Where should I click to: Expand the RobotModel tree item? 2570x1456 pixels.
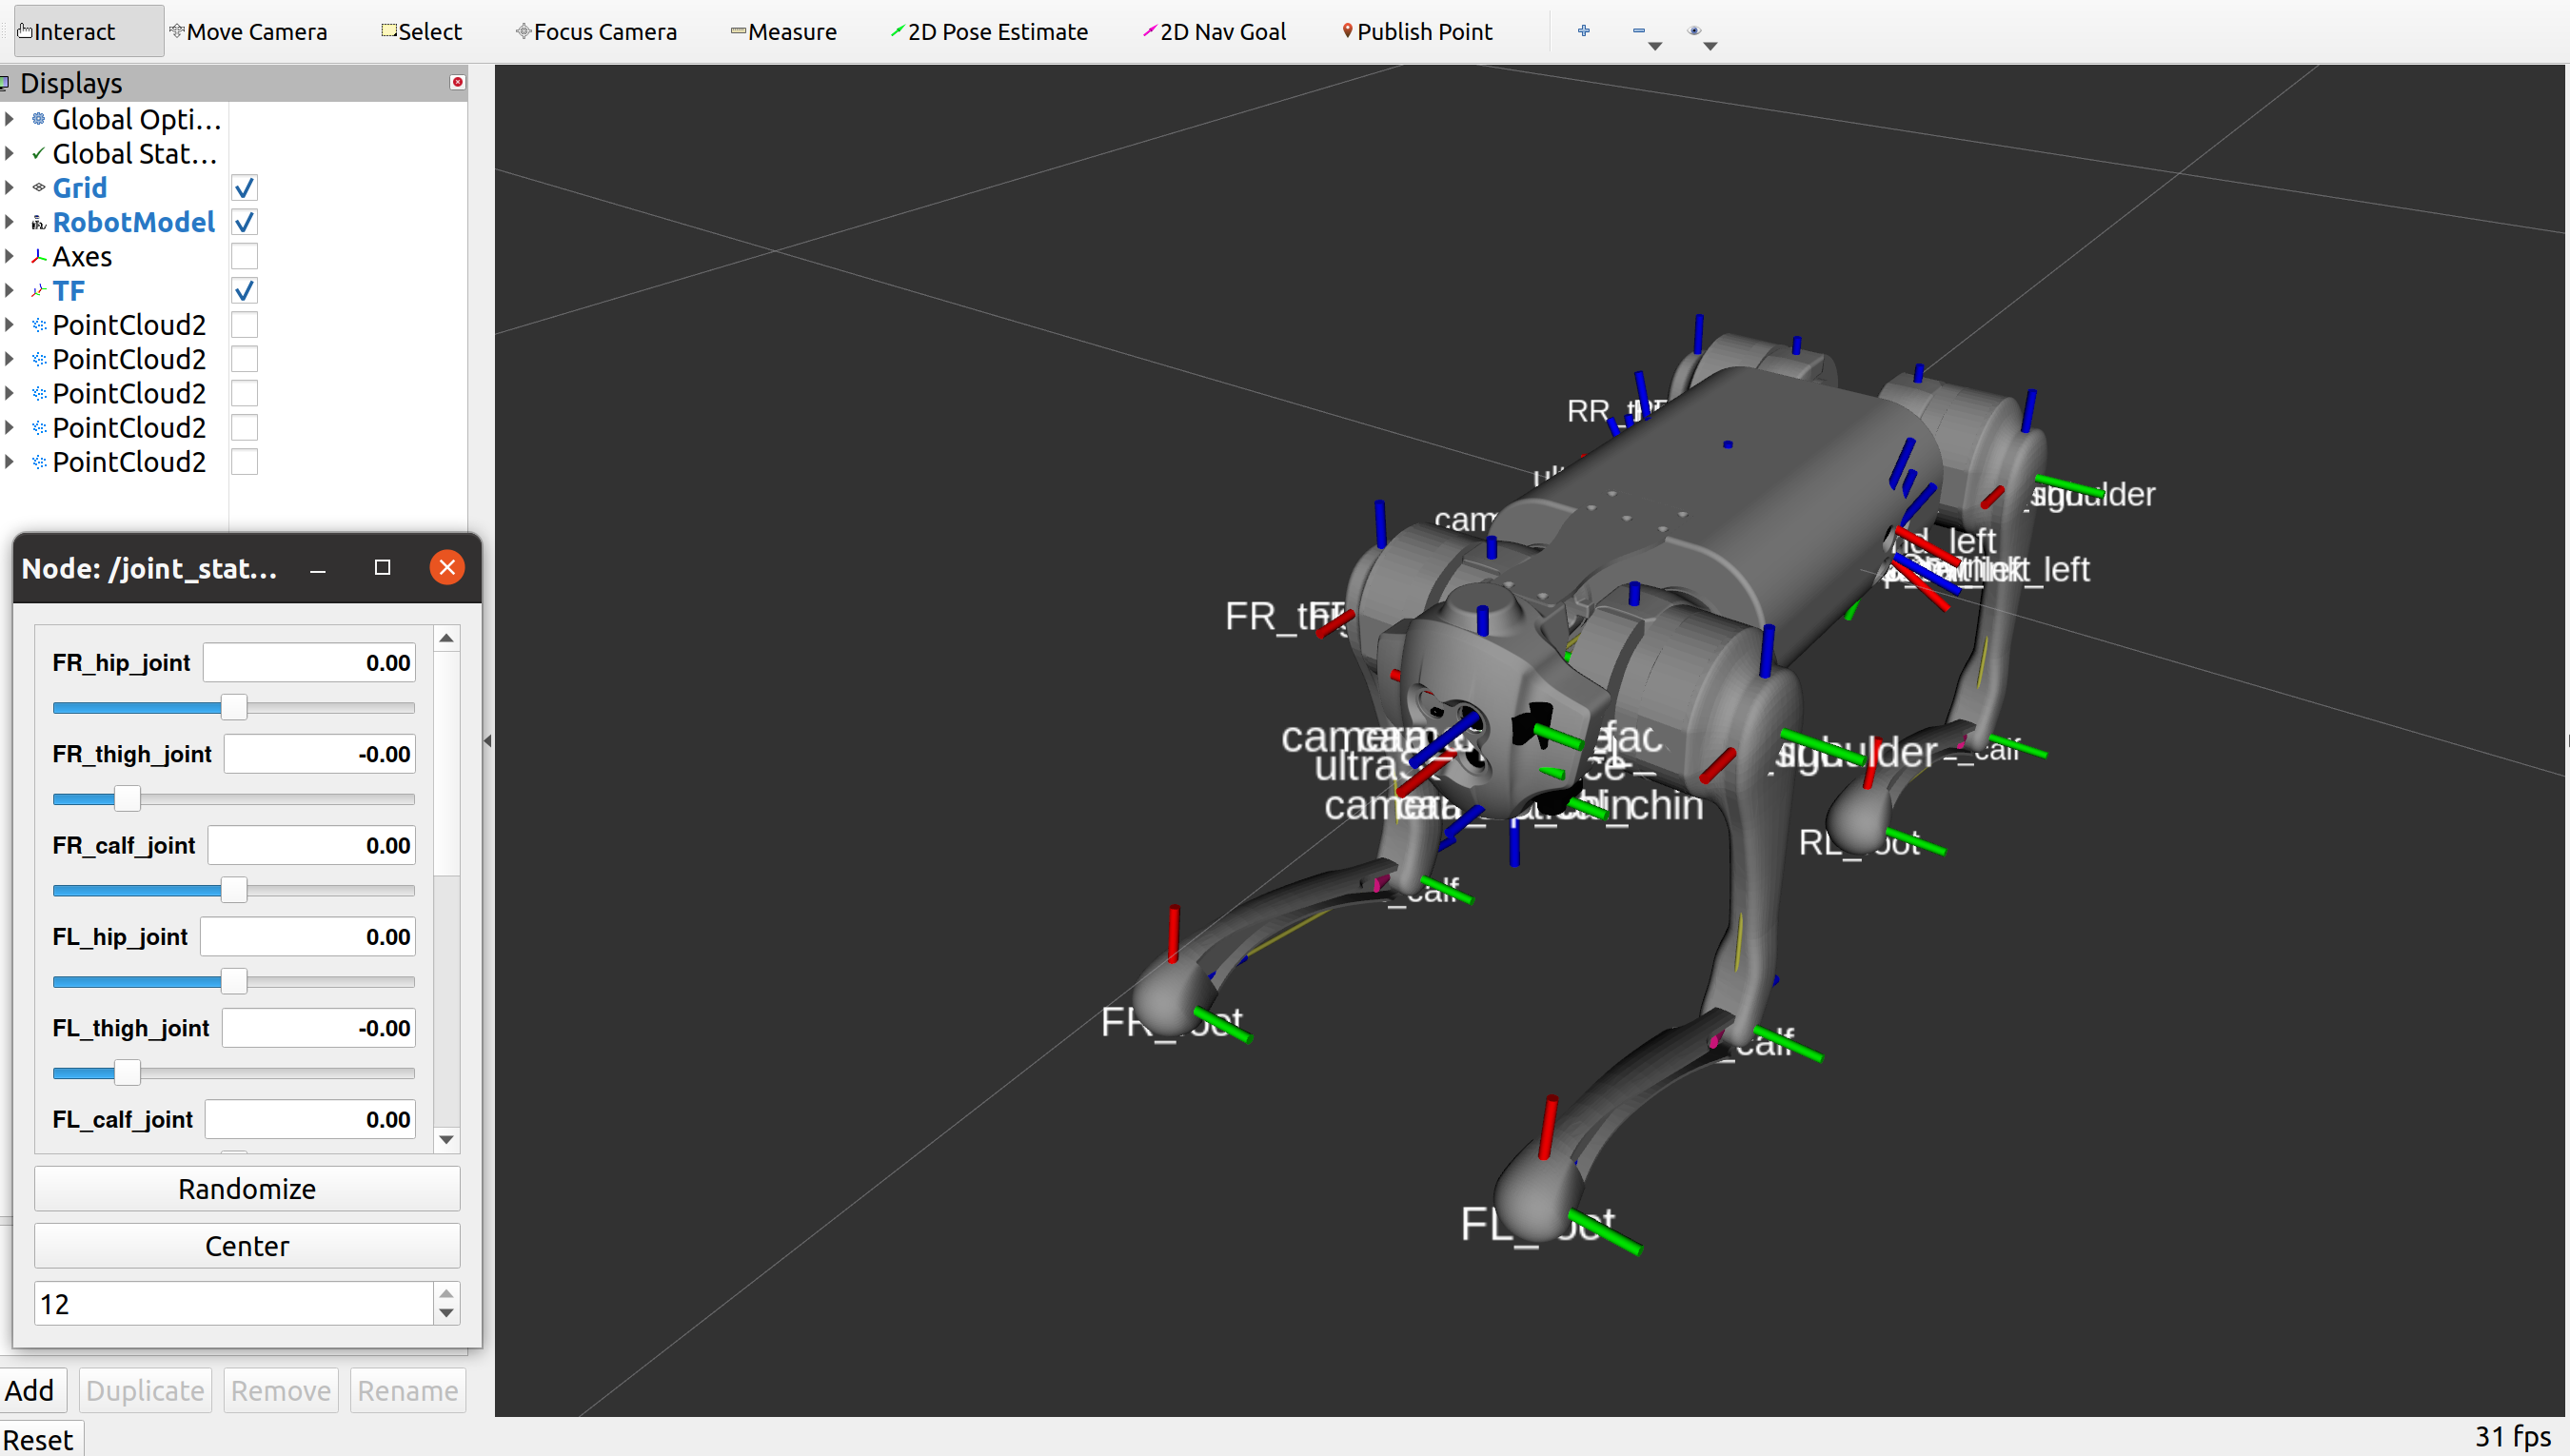tap(10, 222)
